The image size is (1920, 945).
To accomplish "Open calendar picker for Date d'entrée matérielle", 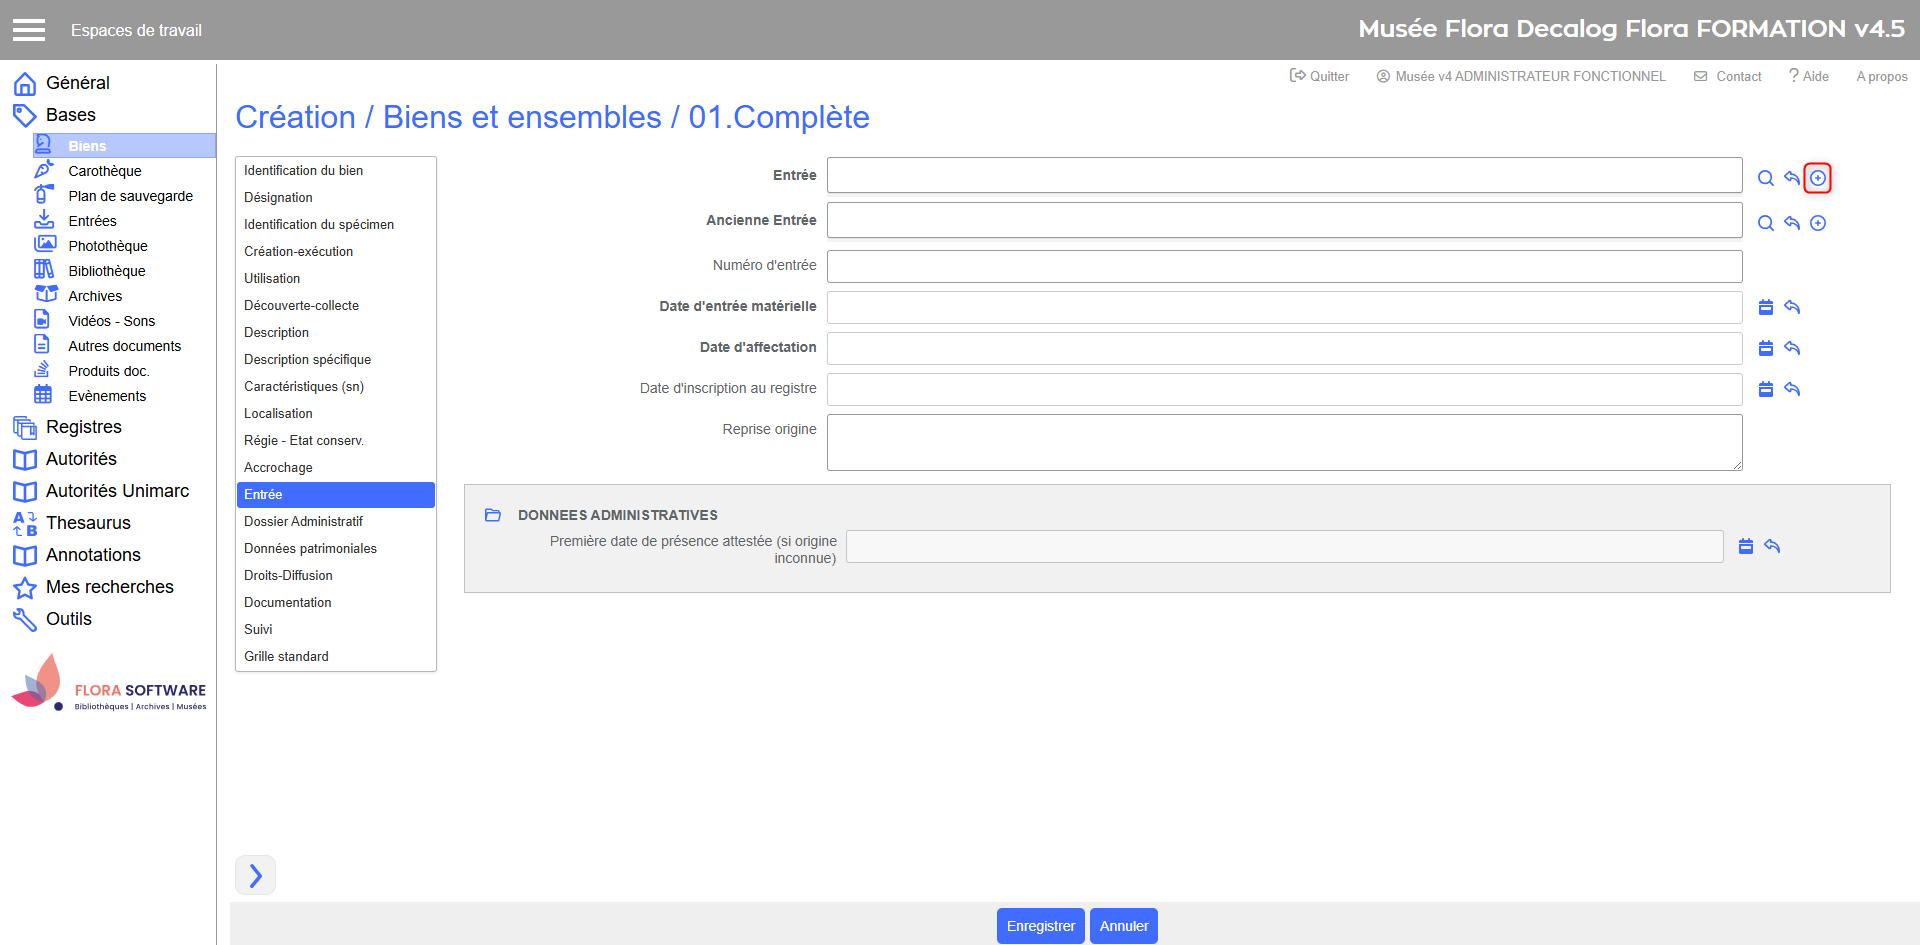I will point(1765,307).
